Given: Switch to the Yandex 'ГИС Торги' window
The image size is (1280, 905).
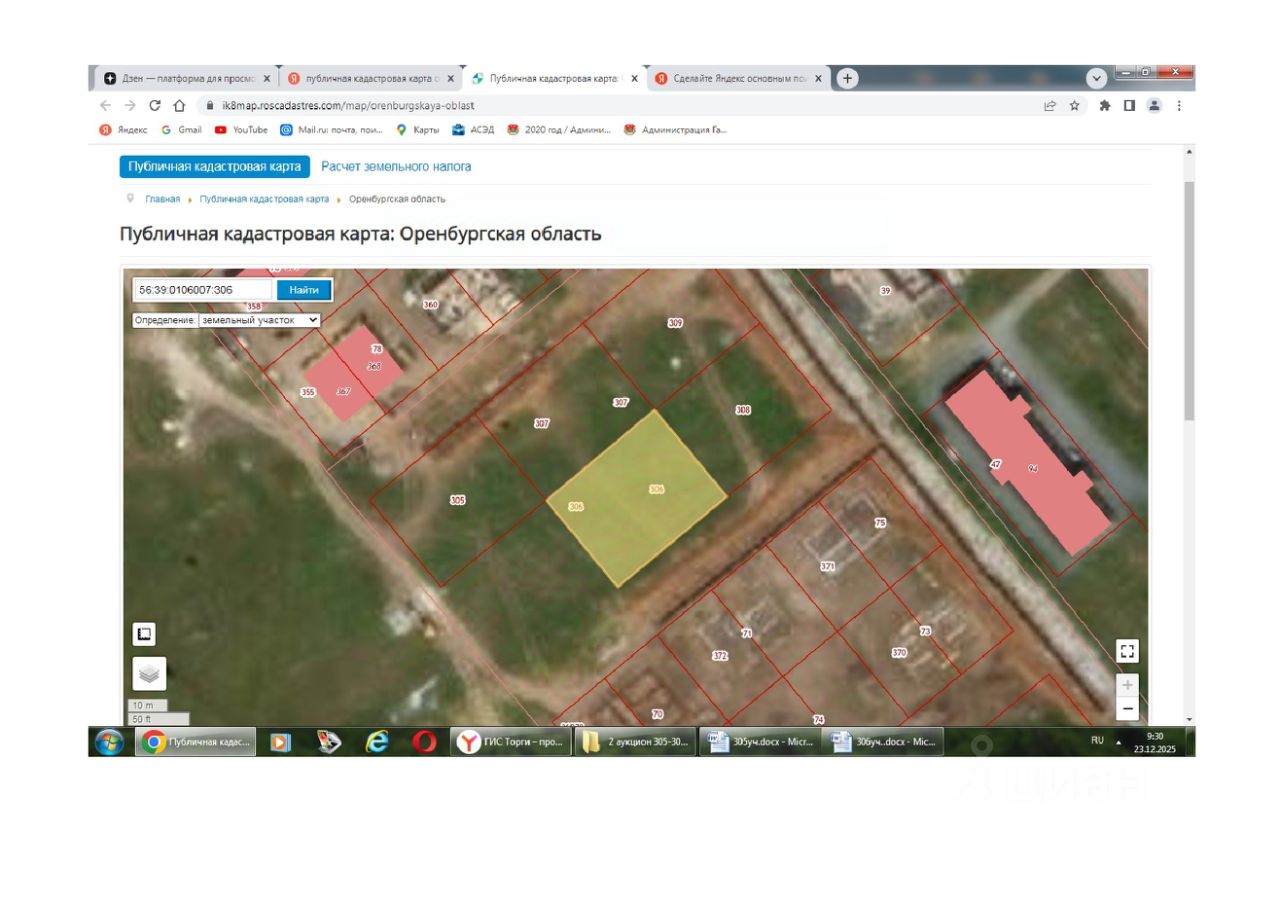Looking at the screenshot, I should pos(512,742).
